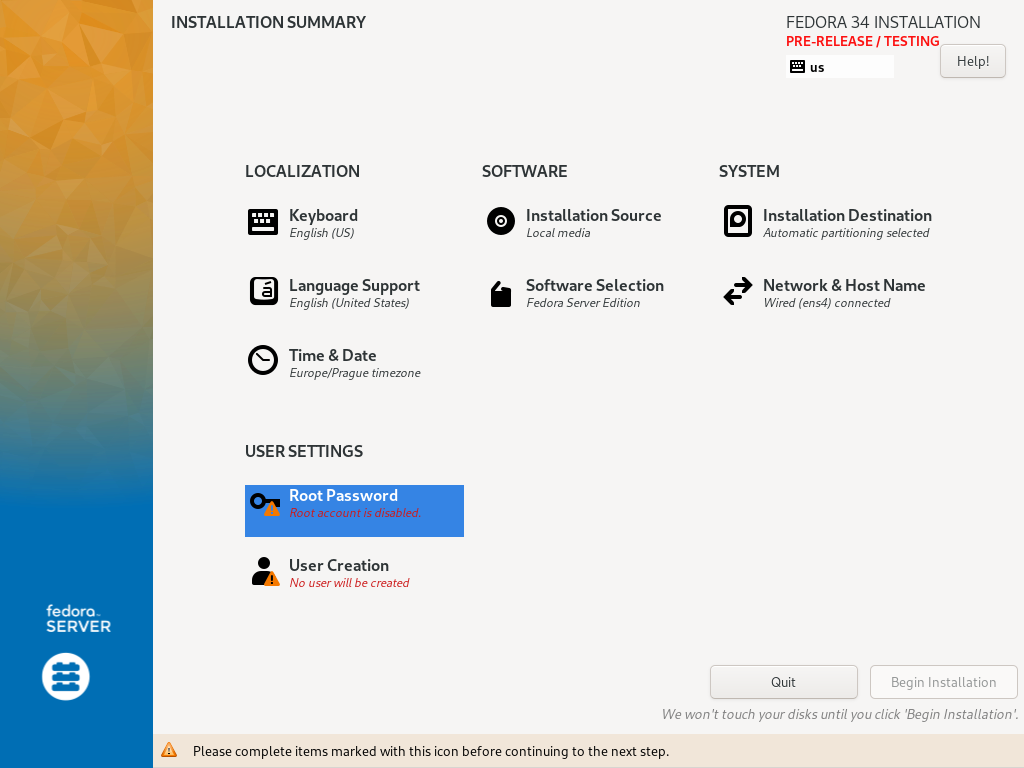The image size is (1024, 768).
Task: Click the 'SOFTWARE' section heading
Action: pyautogui.click(x=524, y=171)
